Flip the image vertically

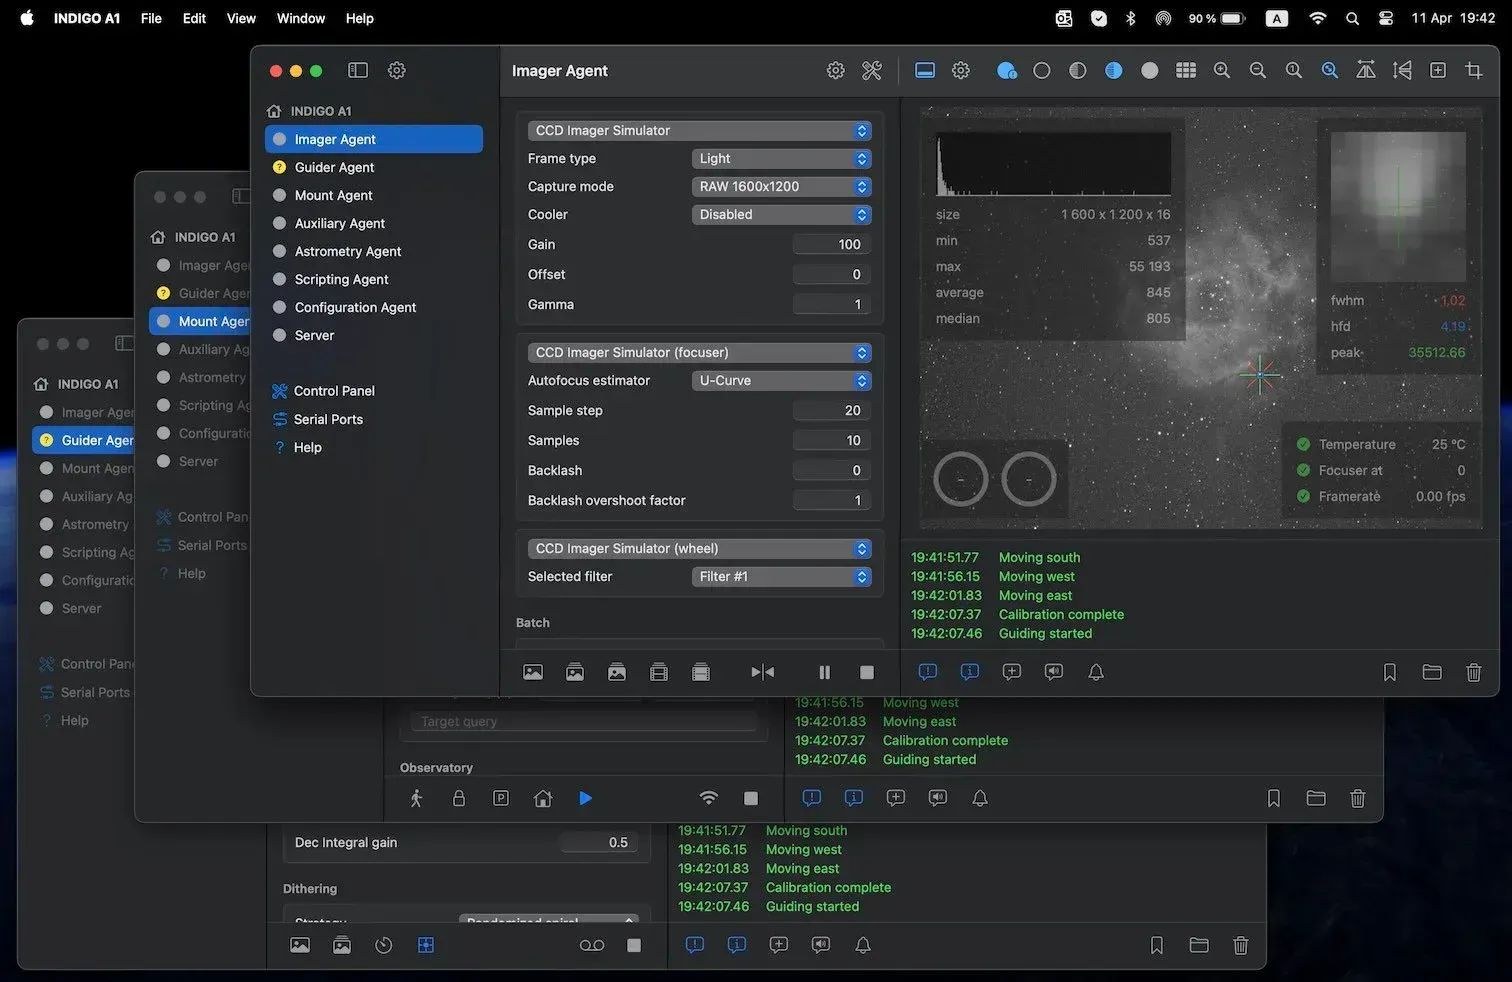[1402, 70]
